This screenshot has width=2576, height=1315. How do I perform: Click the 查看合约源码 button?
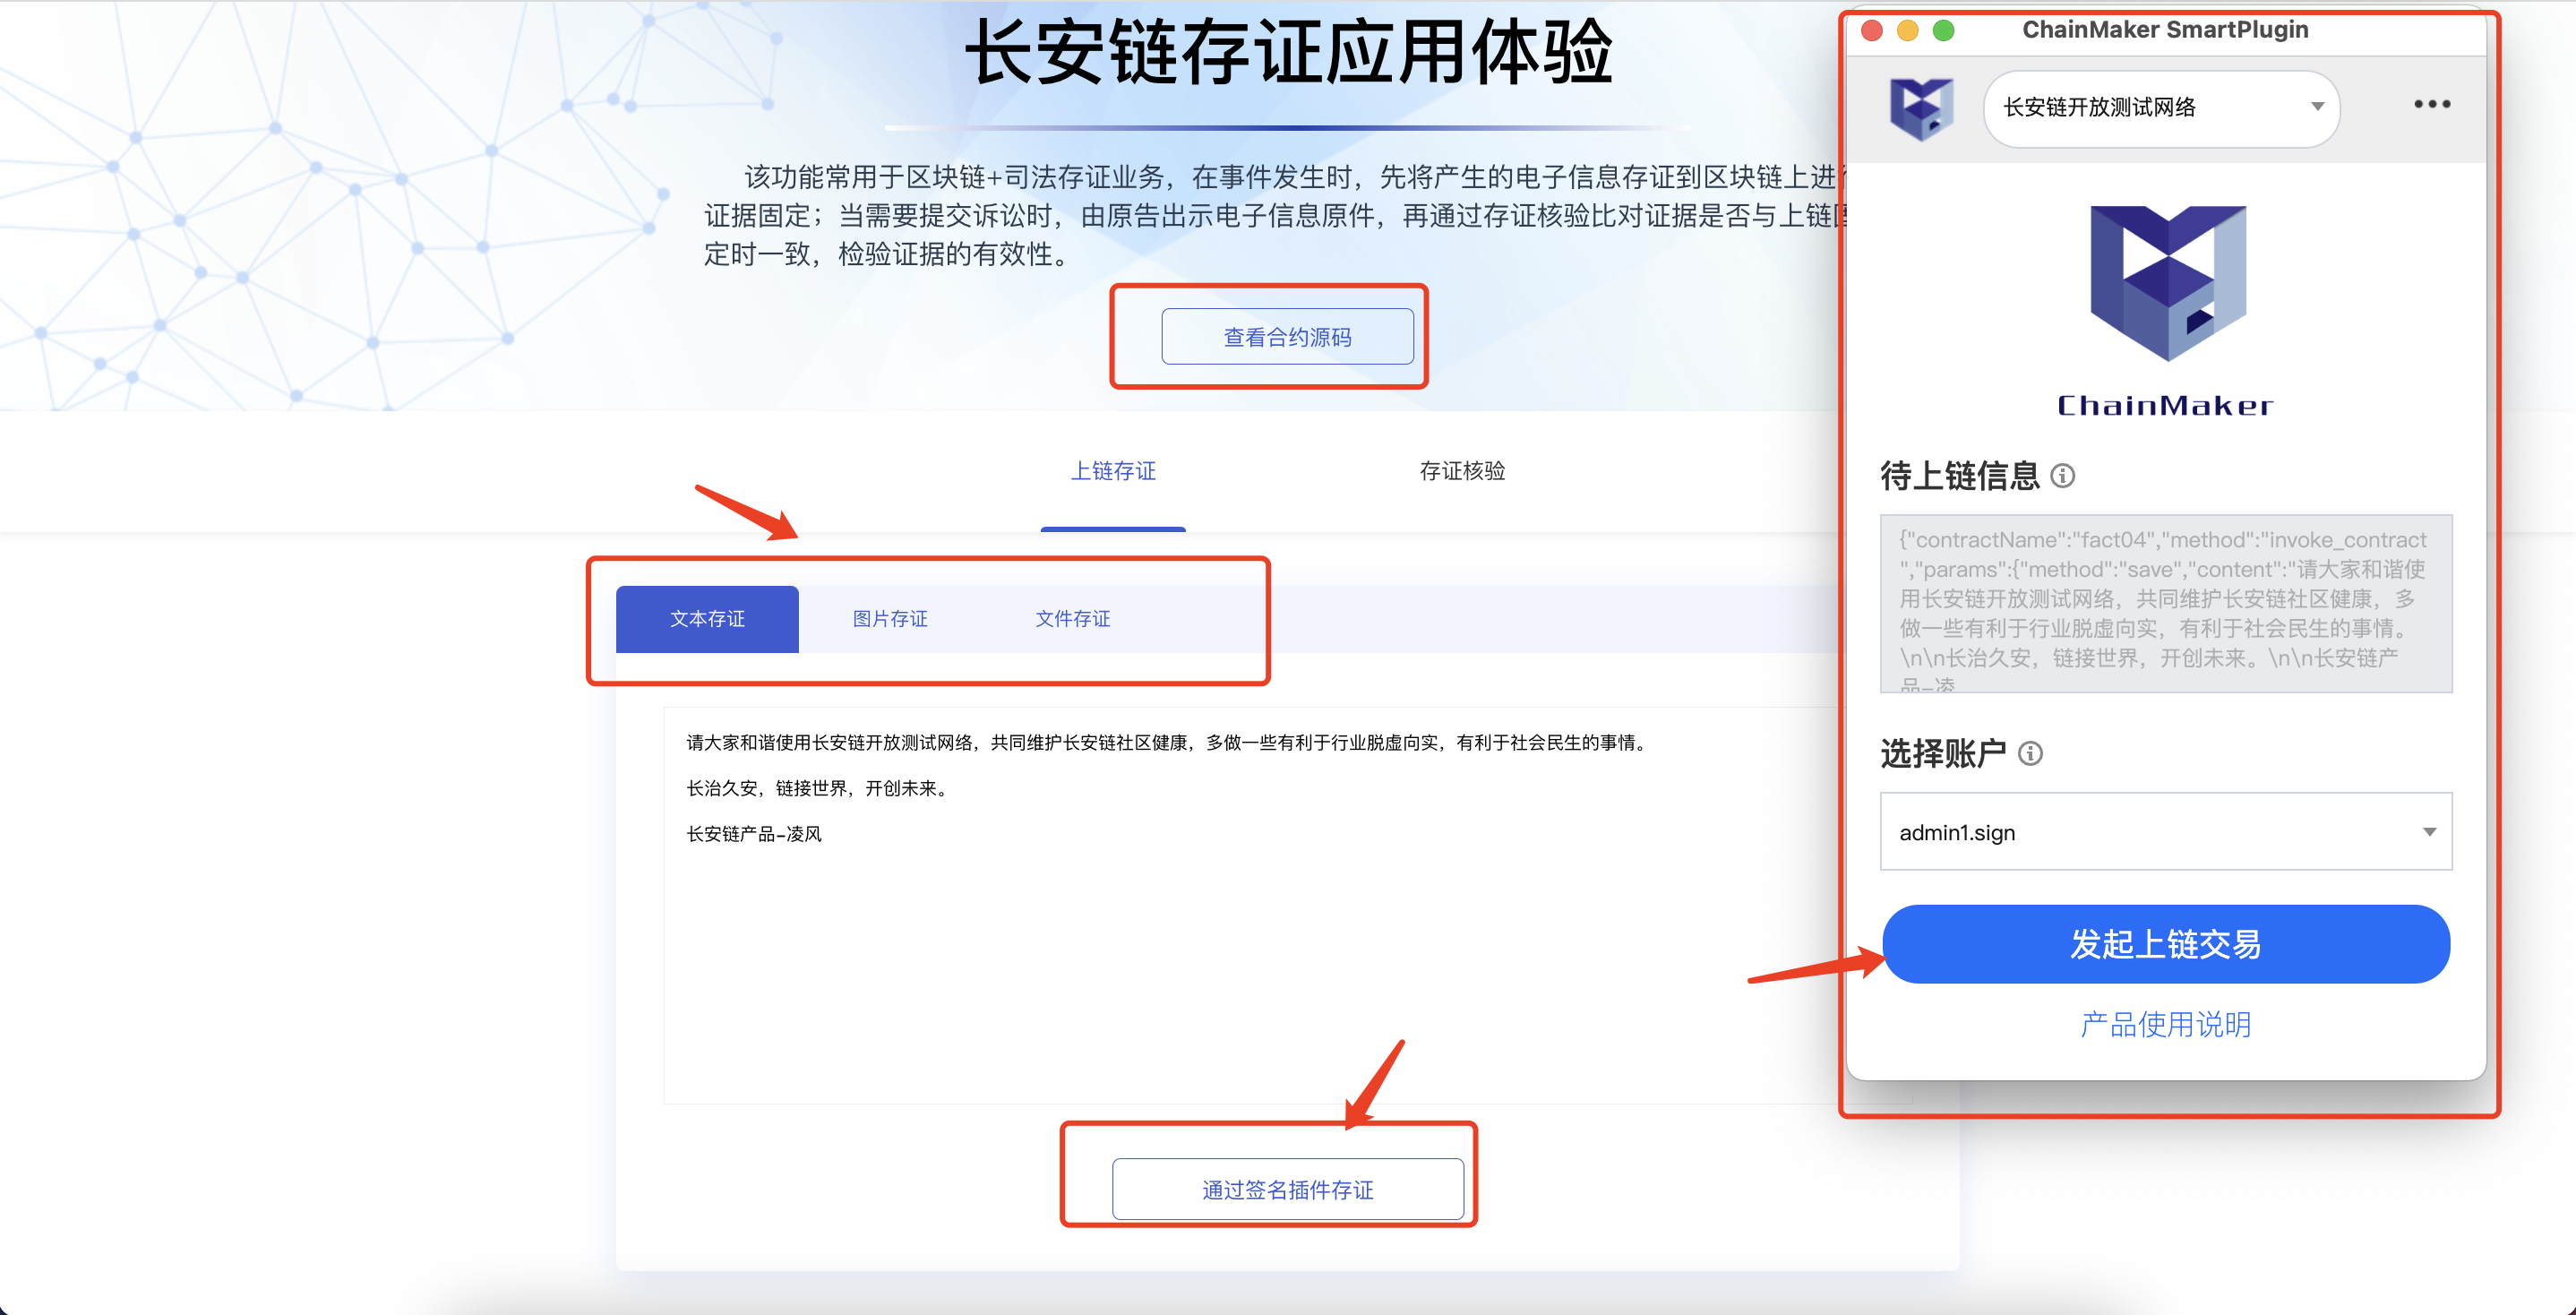(x=1286, y=337)
